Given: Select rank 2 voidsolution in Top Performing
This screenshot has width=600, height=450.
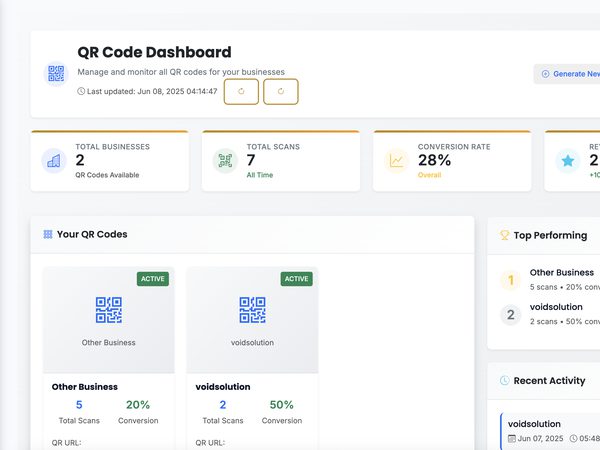Looking at the screenshot, I should click(550, 314).
